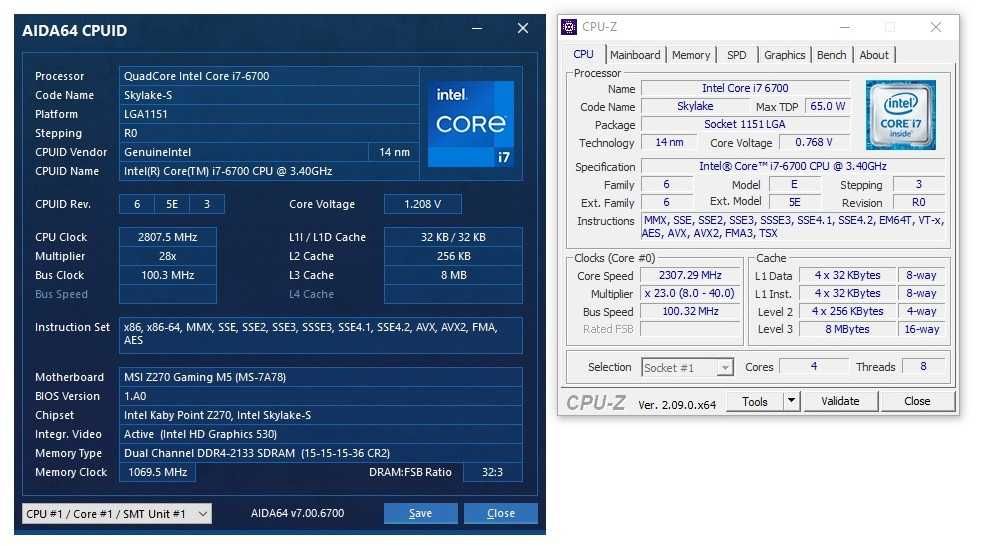Click CPU-Z Revision value R0

[918, 202]
